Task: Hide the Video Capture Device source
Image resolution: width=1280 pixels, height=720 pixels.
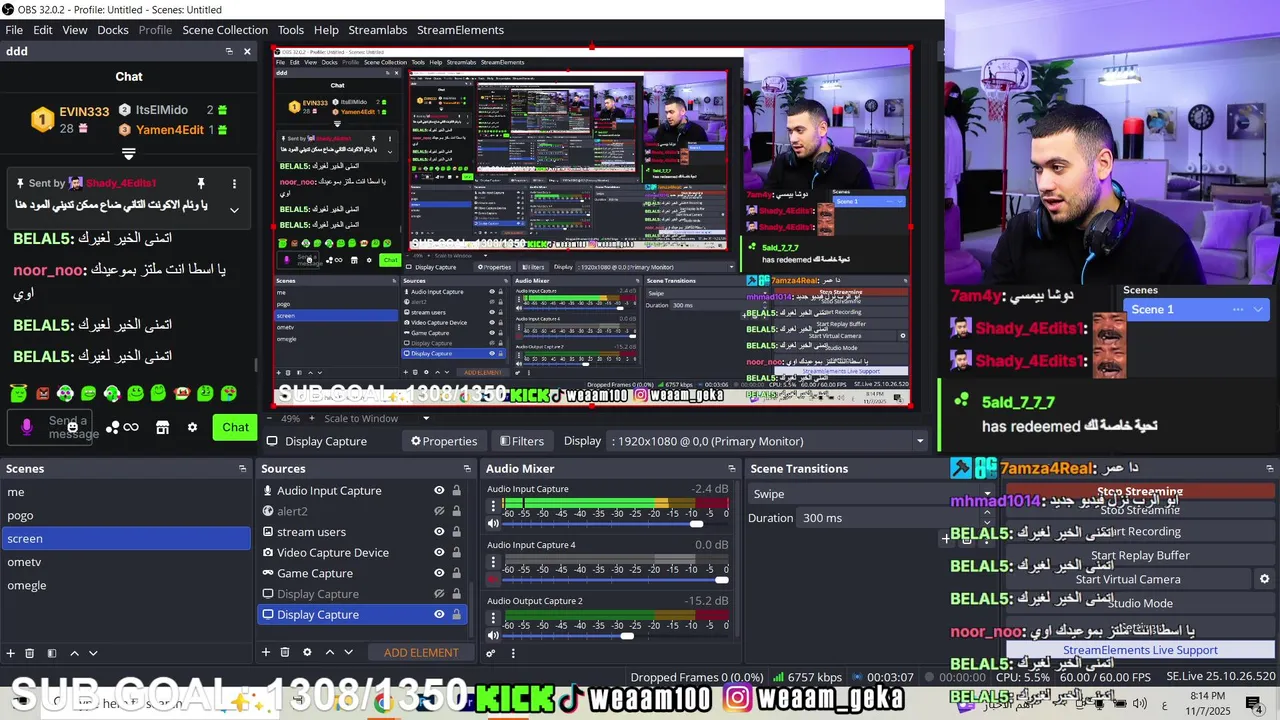Action: coord(439,552)
